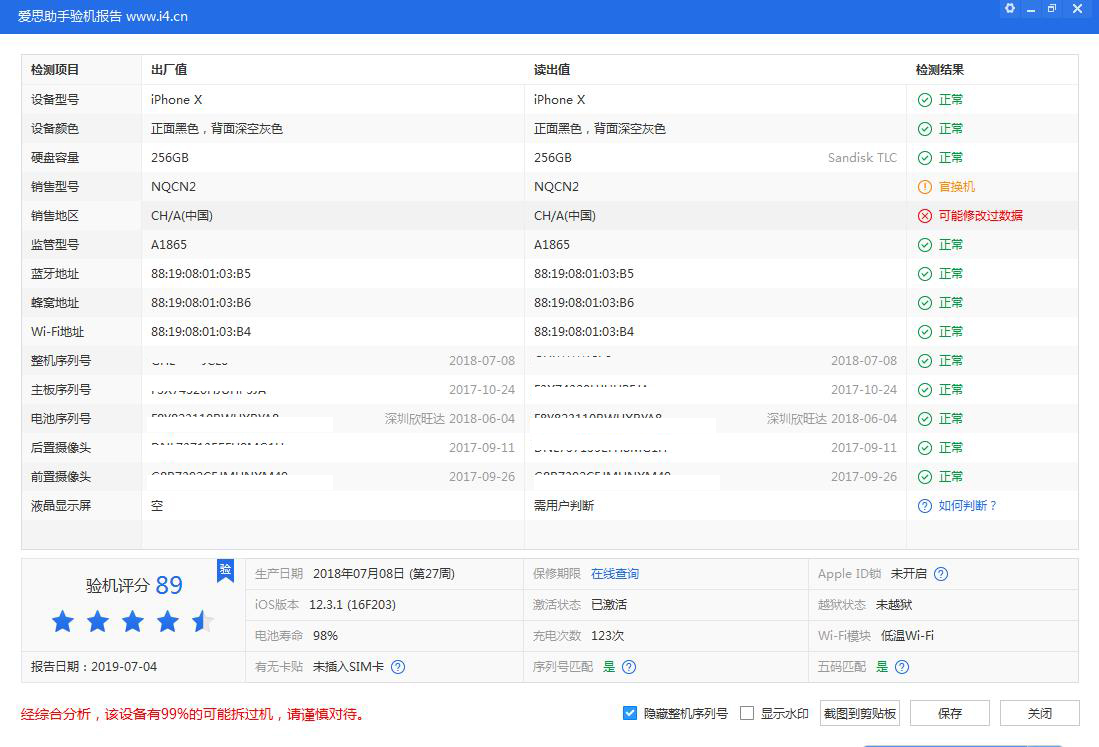Click the green check icon in 电池序列号 row
Screen dimensions: 1099x747
pyautogui.click(x=924, y=418)
